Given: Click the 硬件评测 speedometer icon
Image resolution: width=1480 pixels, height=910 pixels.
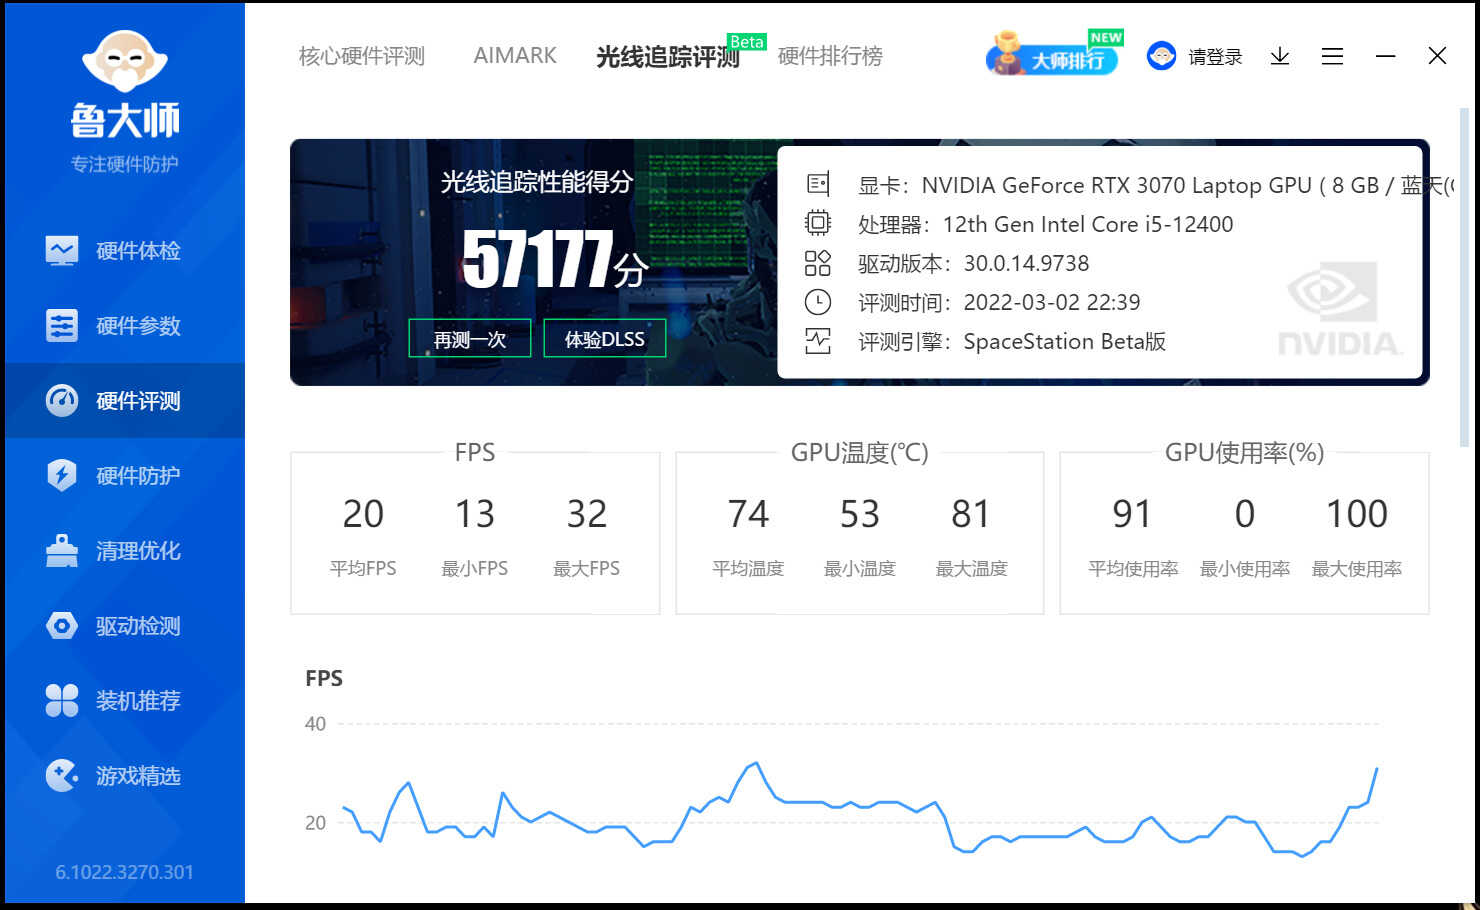Looking at the screenshot, I should [62, 401].
